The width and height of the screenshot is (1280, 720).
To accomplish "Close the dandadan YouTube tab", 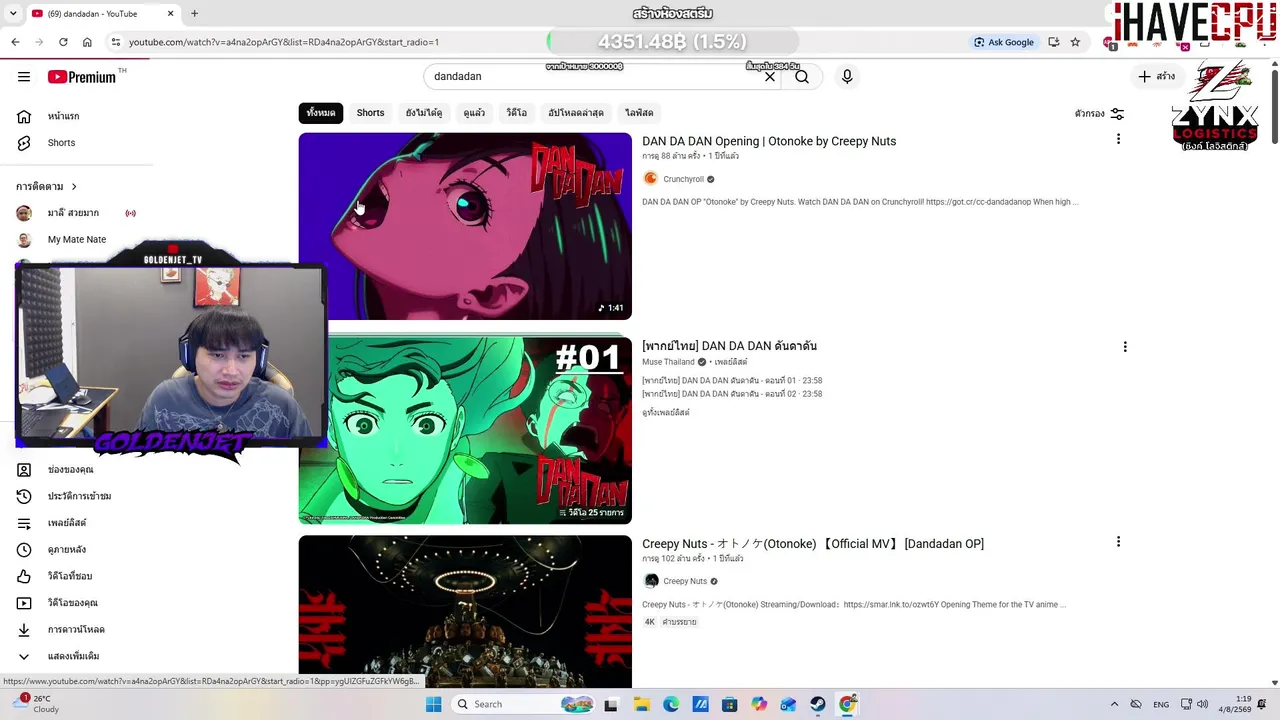I will (x=170, y=14).
